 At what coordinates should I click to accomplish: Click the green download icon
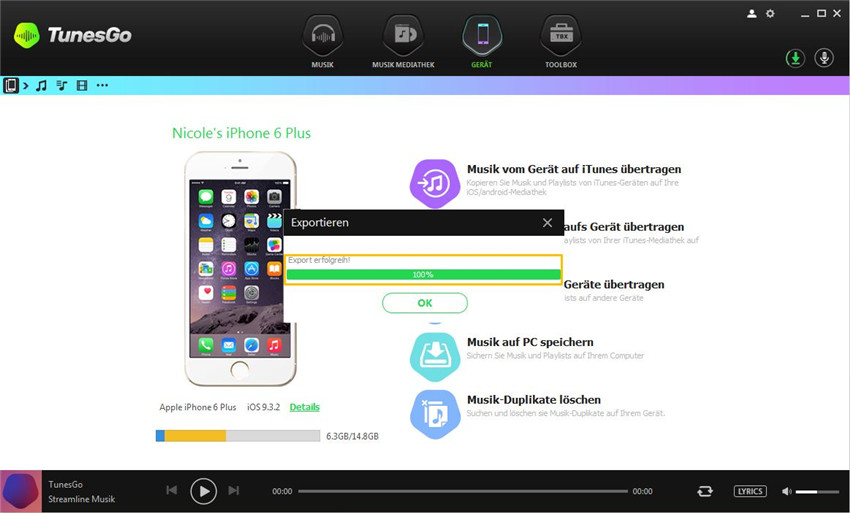pyautogui.click(x=795, y=58)
